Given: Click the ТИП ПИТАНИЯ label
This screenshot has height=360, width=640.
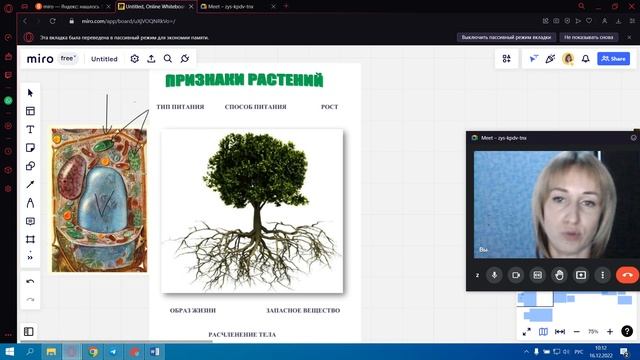Looking at the screenshot, I should tap(180, 107).
